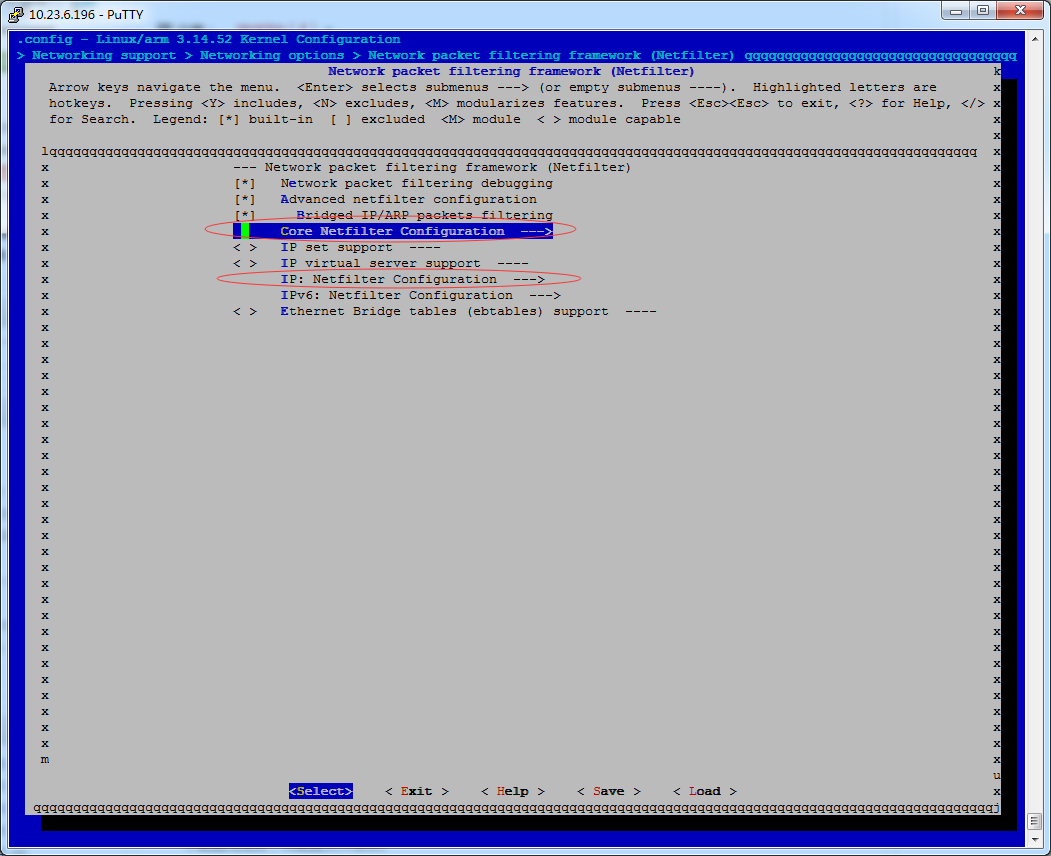Click the '--- Network packet filtering framework' header row
Viewport: 1051px width, 856px height.
[432, 168]
